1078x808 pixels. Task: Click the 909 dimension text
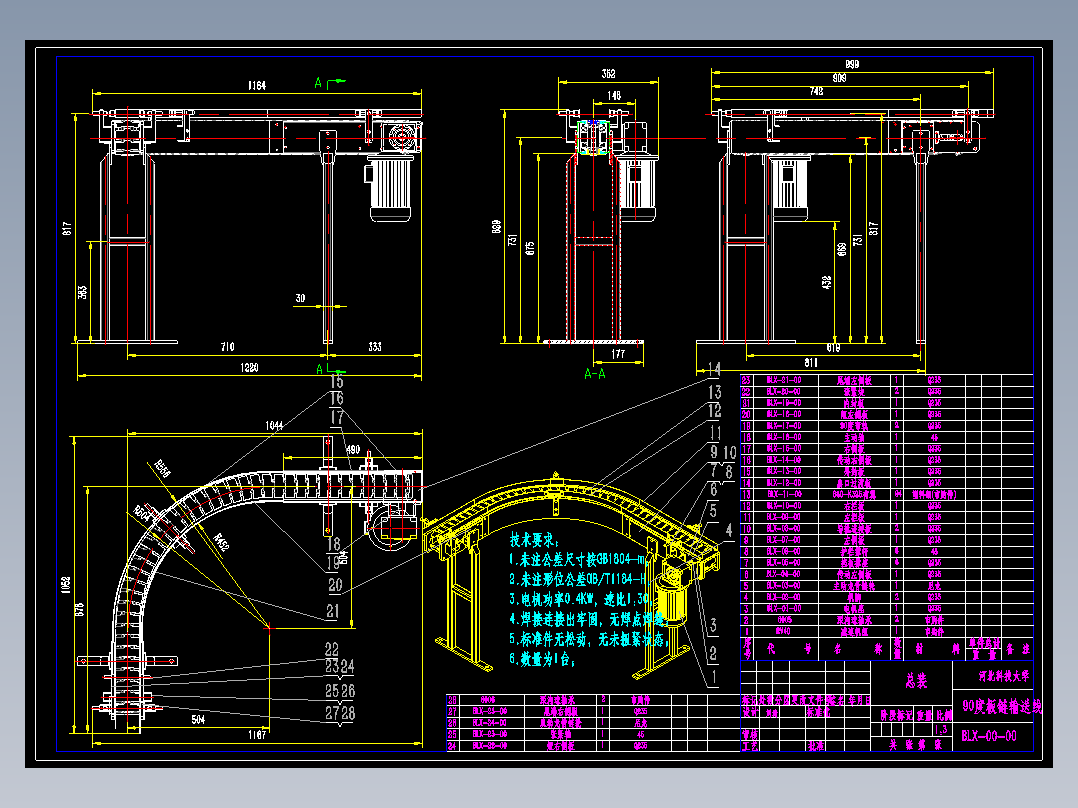pyautogui.click(x=839, y=78)
